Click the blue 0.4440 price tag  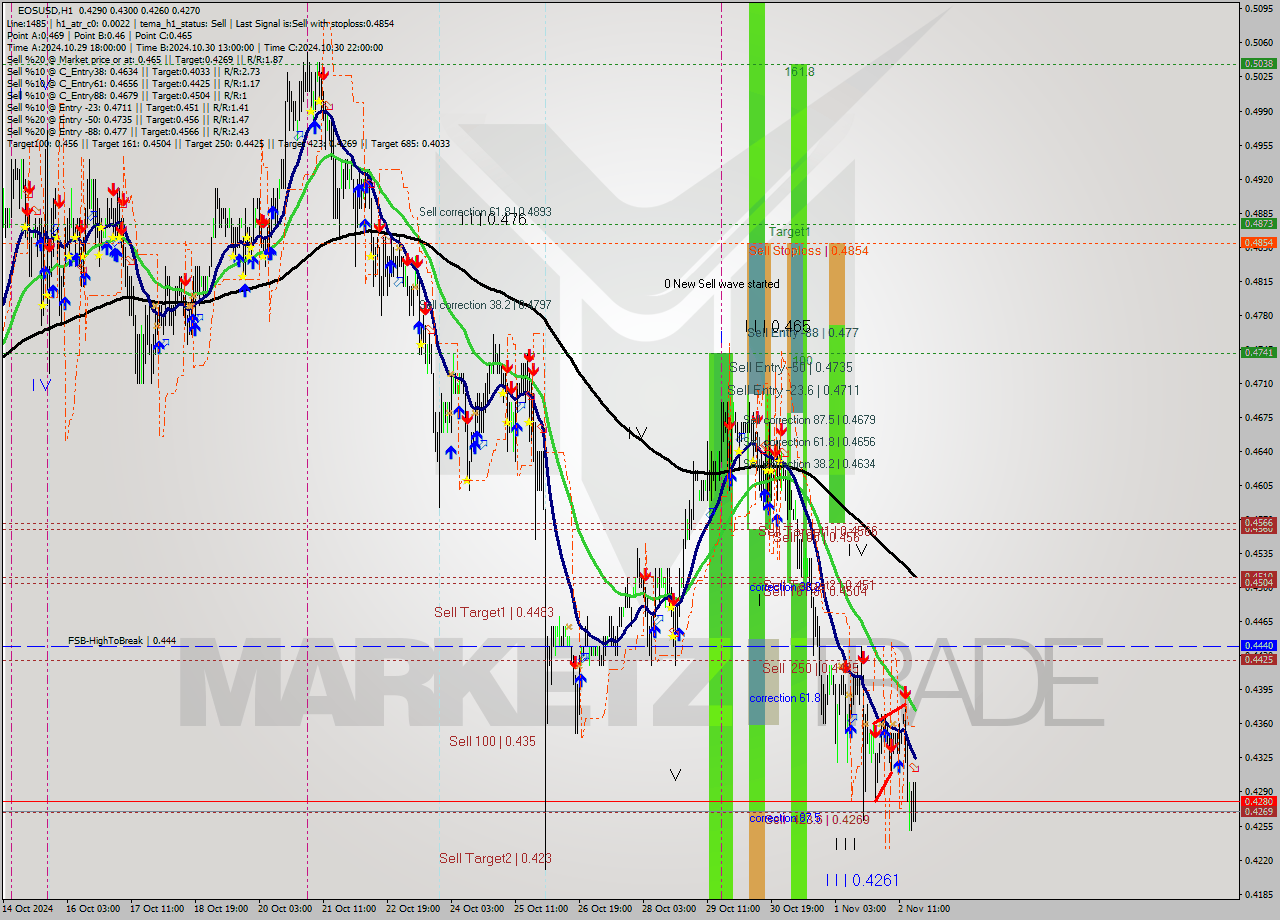coord(1258,646)
